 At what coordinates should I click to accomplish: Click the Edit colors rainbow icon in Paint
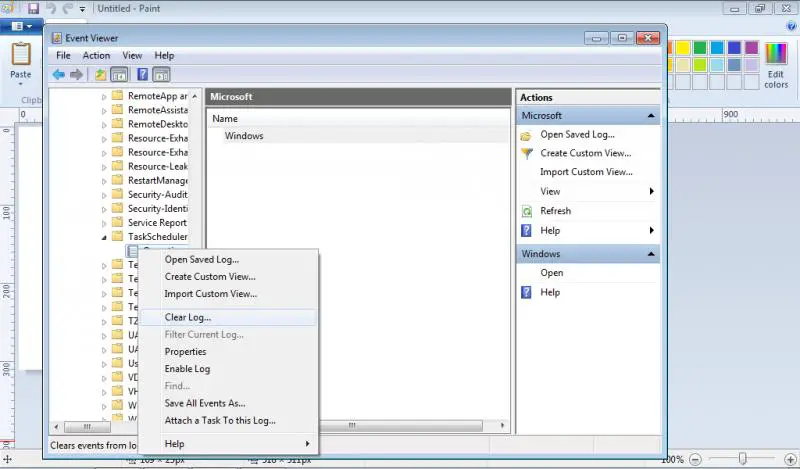pyautogui.click(x=776, y=54)
